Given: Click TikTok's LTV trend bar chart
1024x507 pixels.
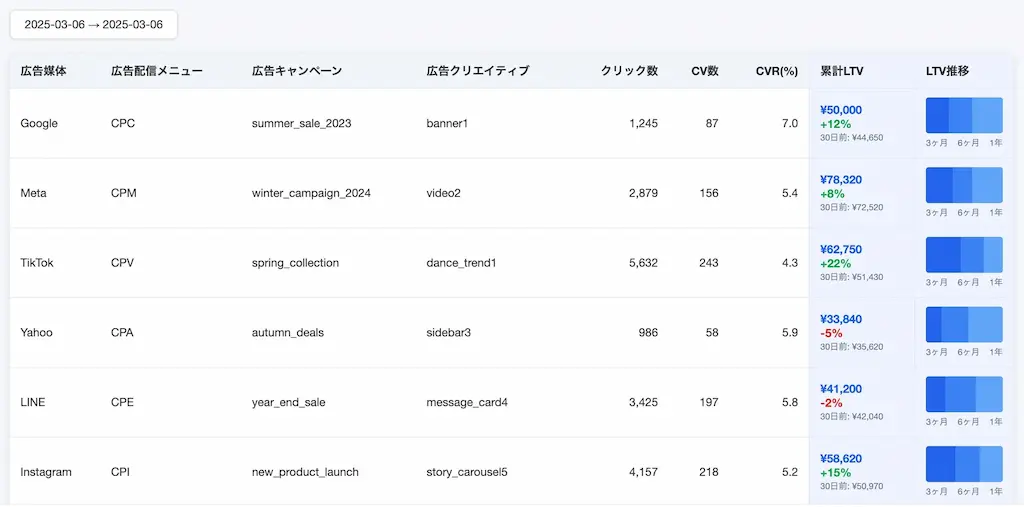Looking at the screenshot, I should point(964,255).
